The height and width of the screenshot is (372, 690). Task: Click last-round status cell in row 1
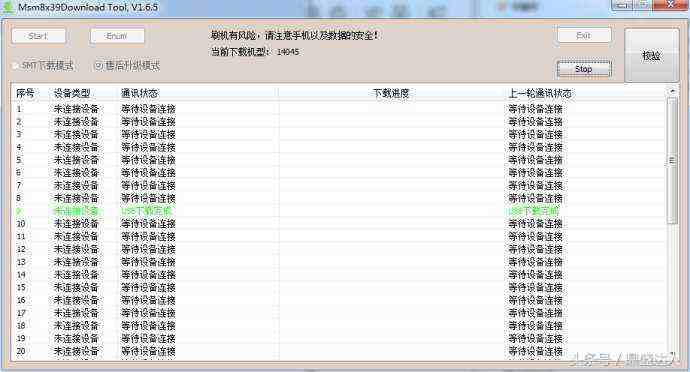[536, 109]
